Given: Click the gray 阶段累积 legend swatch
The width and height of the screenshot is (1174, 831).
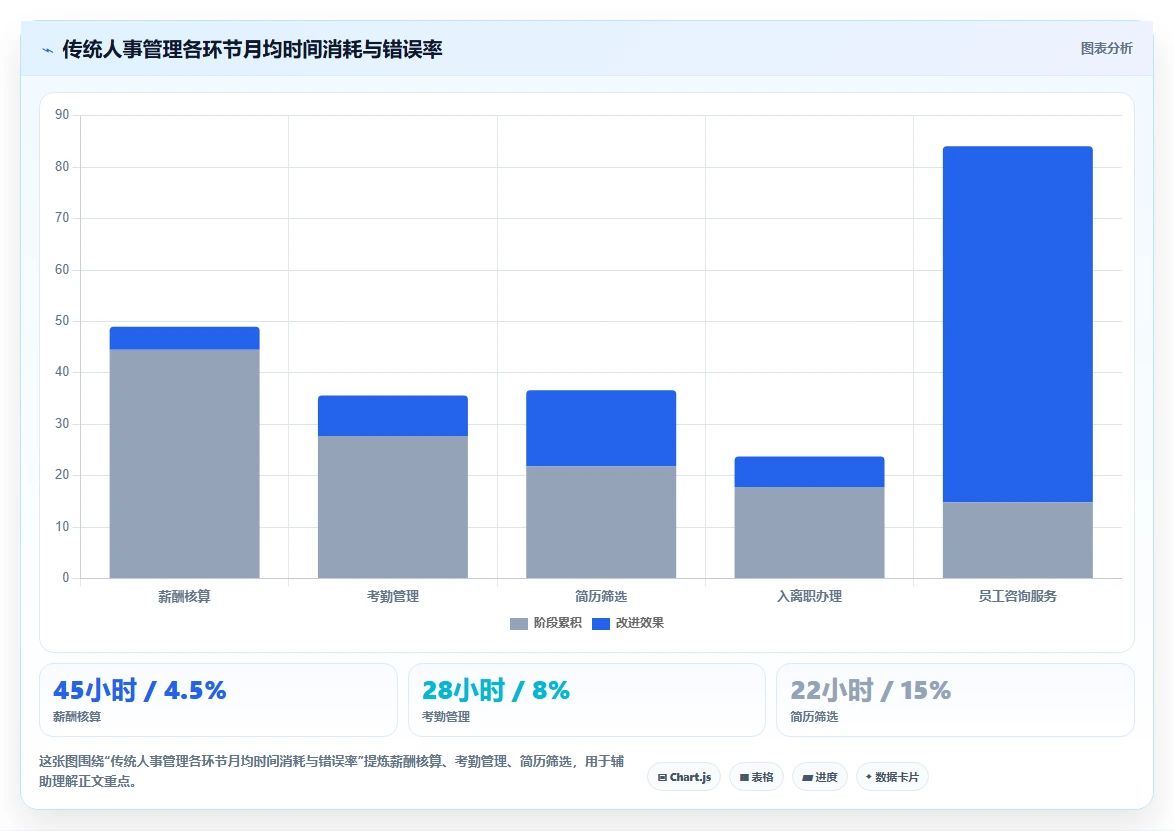Looking at the screenshot, I should tap(519, 624).
